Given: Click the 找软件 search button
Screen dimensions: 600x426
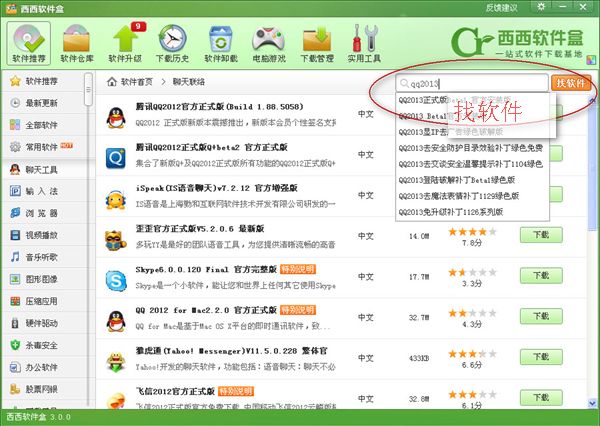Looking at the screenshot, I should click(571, 83).
